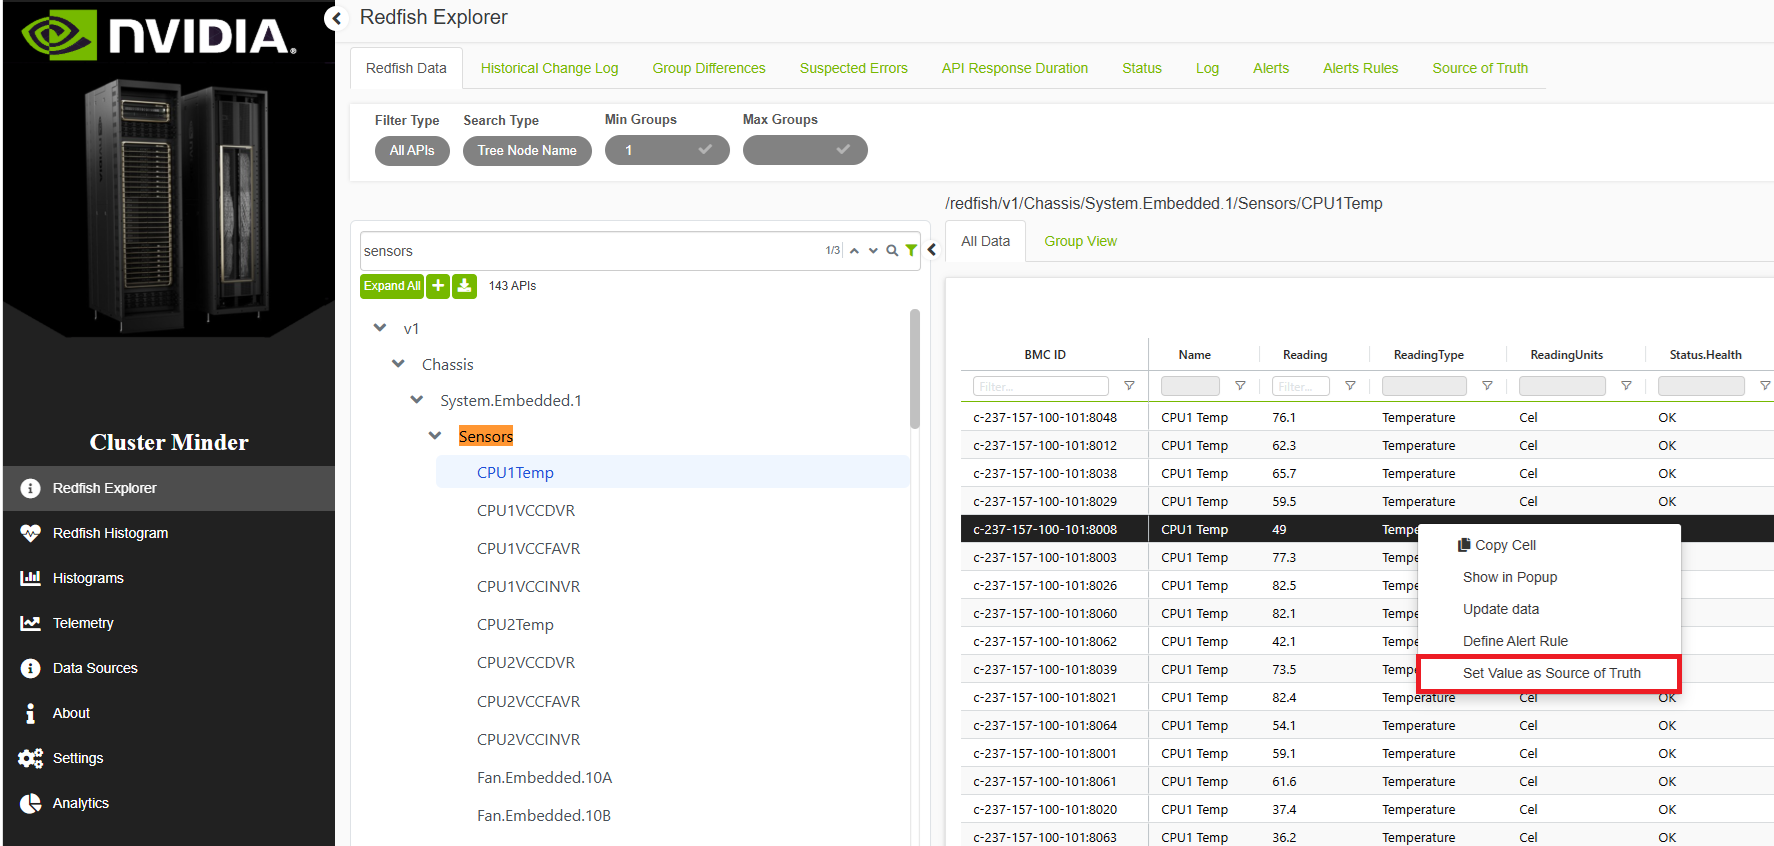Open the About page
Screen dimensions: 1774x846
169,713
